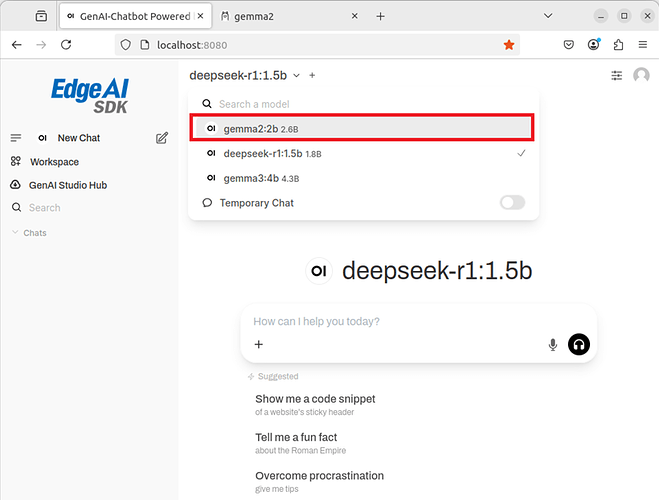Toggle the bookmark star icon
This screenshot has height=500, width=659.
pyautogui.click(x=509, y=45)
